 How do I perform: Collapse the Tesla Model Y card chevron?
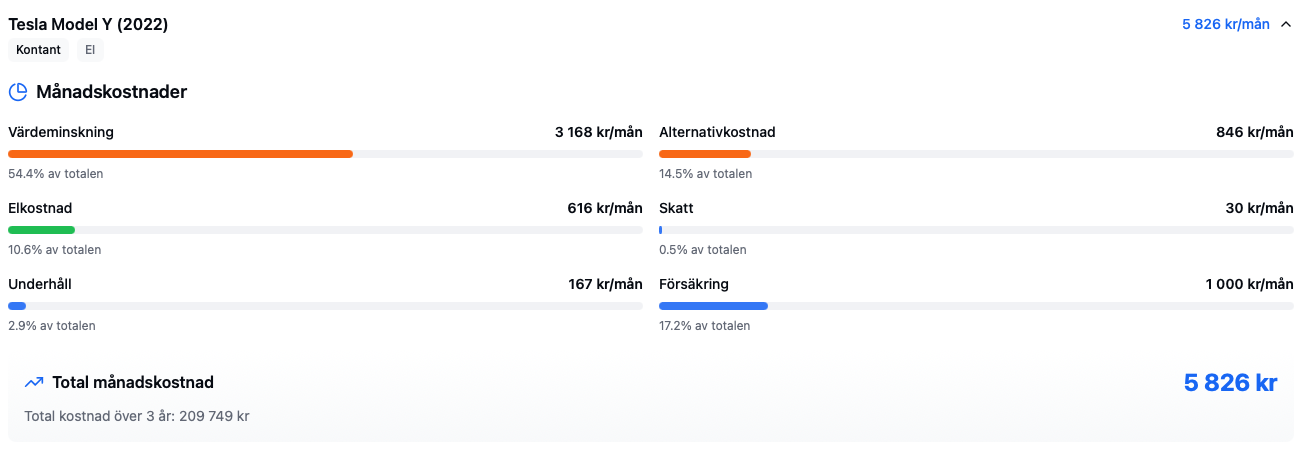1286,25
